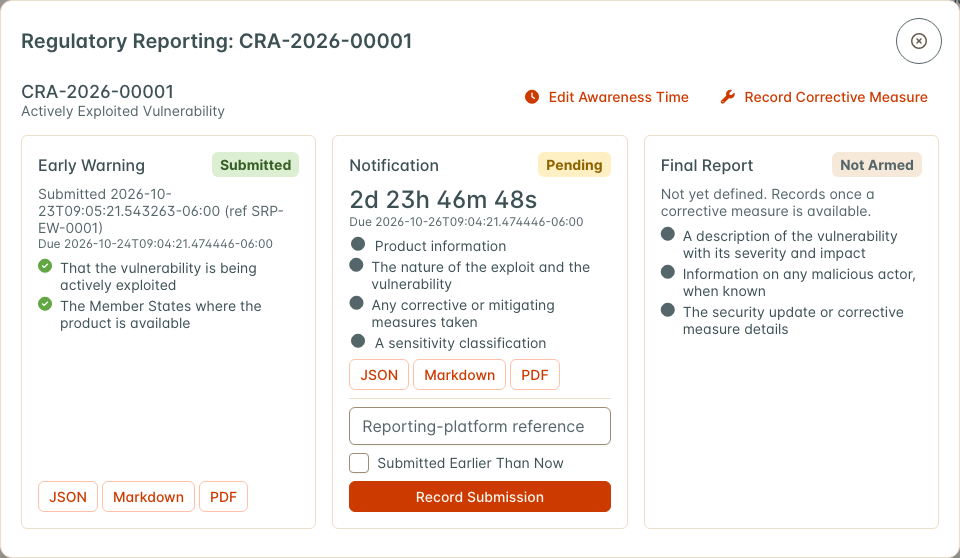Download Early Warning as JSON
This screenshot has height=558, width=960.
pos(68,497)
